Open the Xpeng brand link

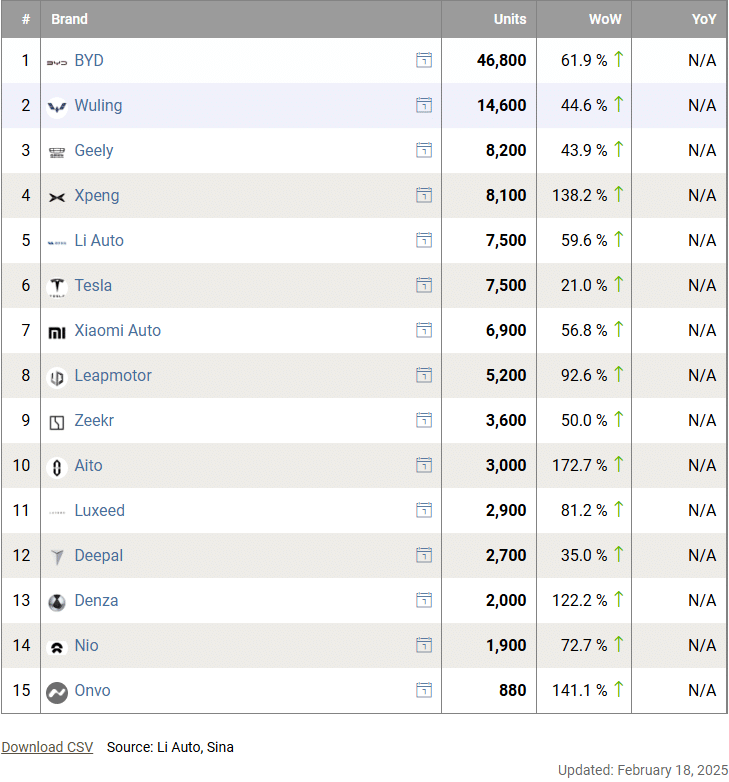tap(97, 196)
